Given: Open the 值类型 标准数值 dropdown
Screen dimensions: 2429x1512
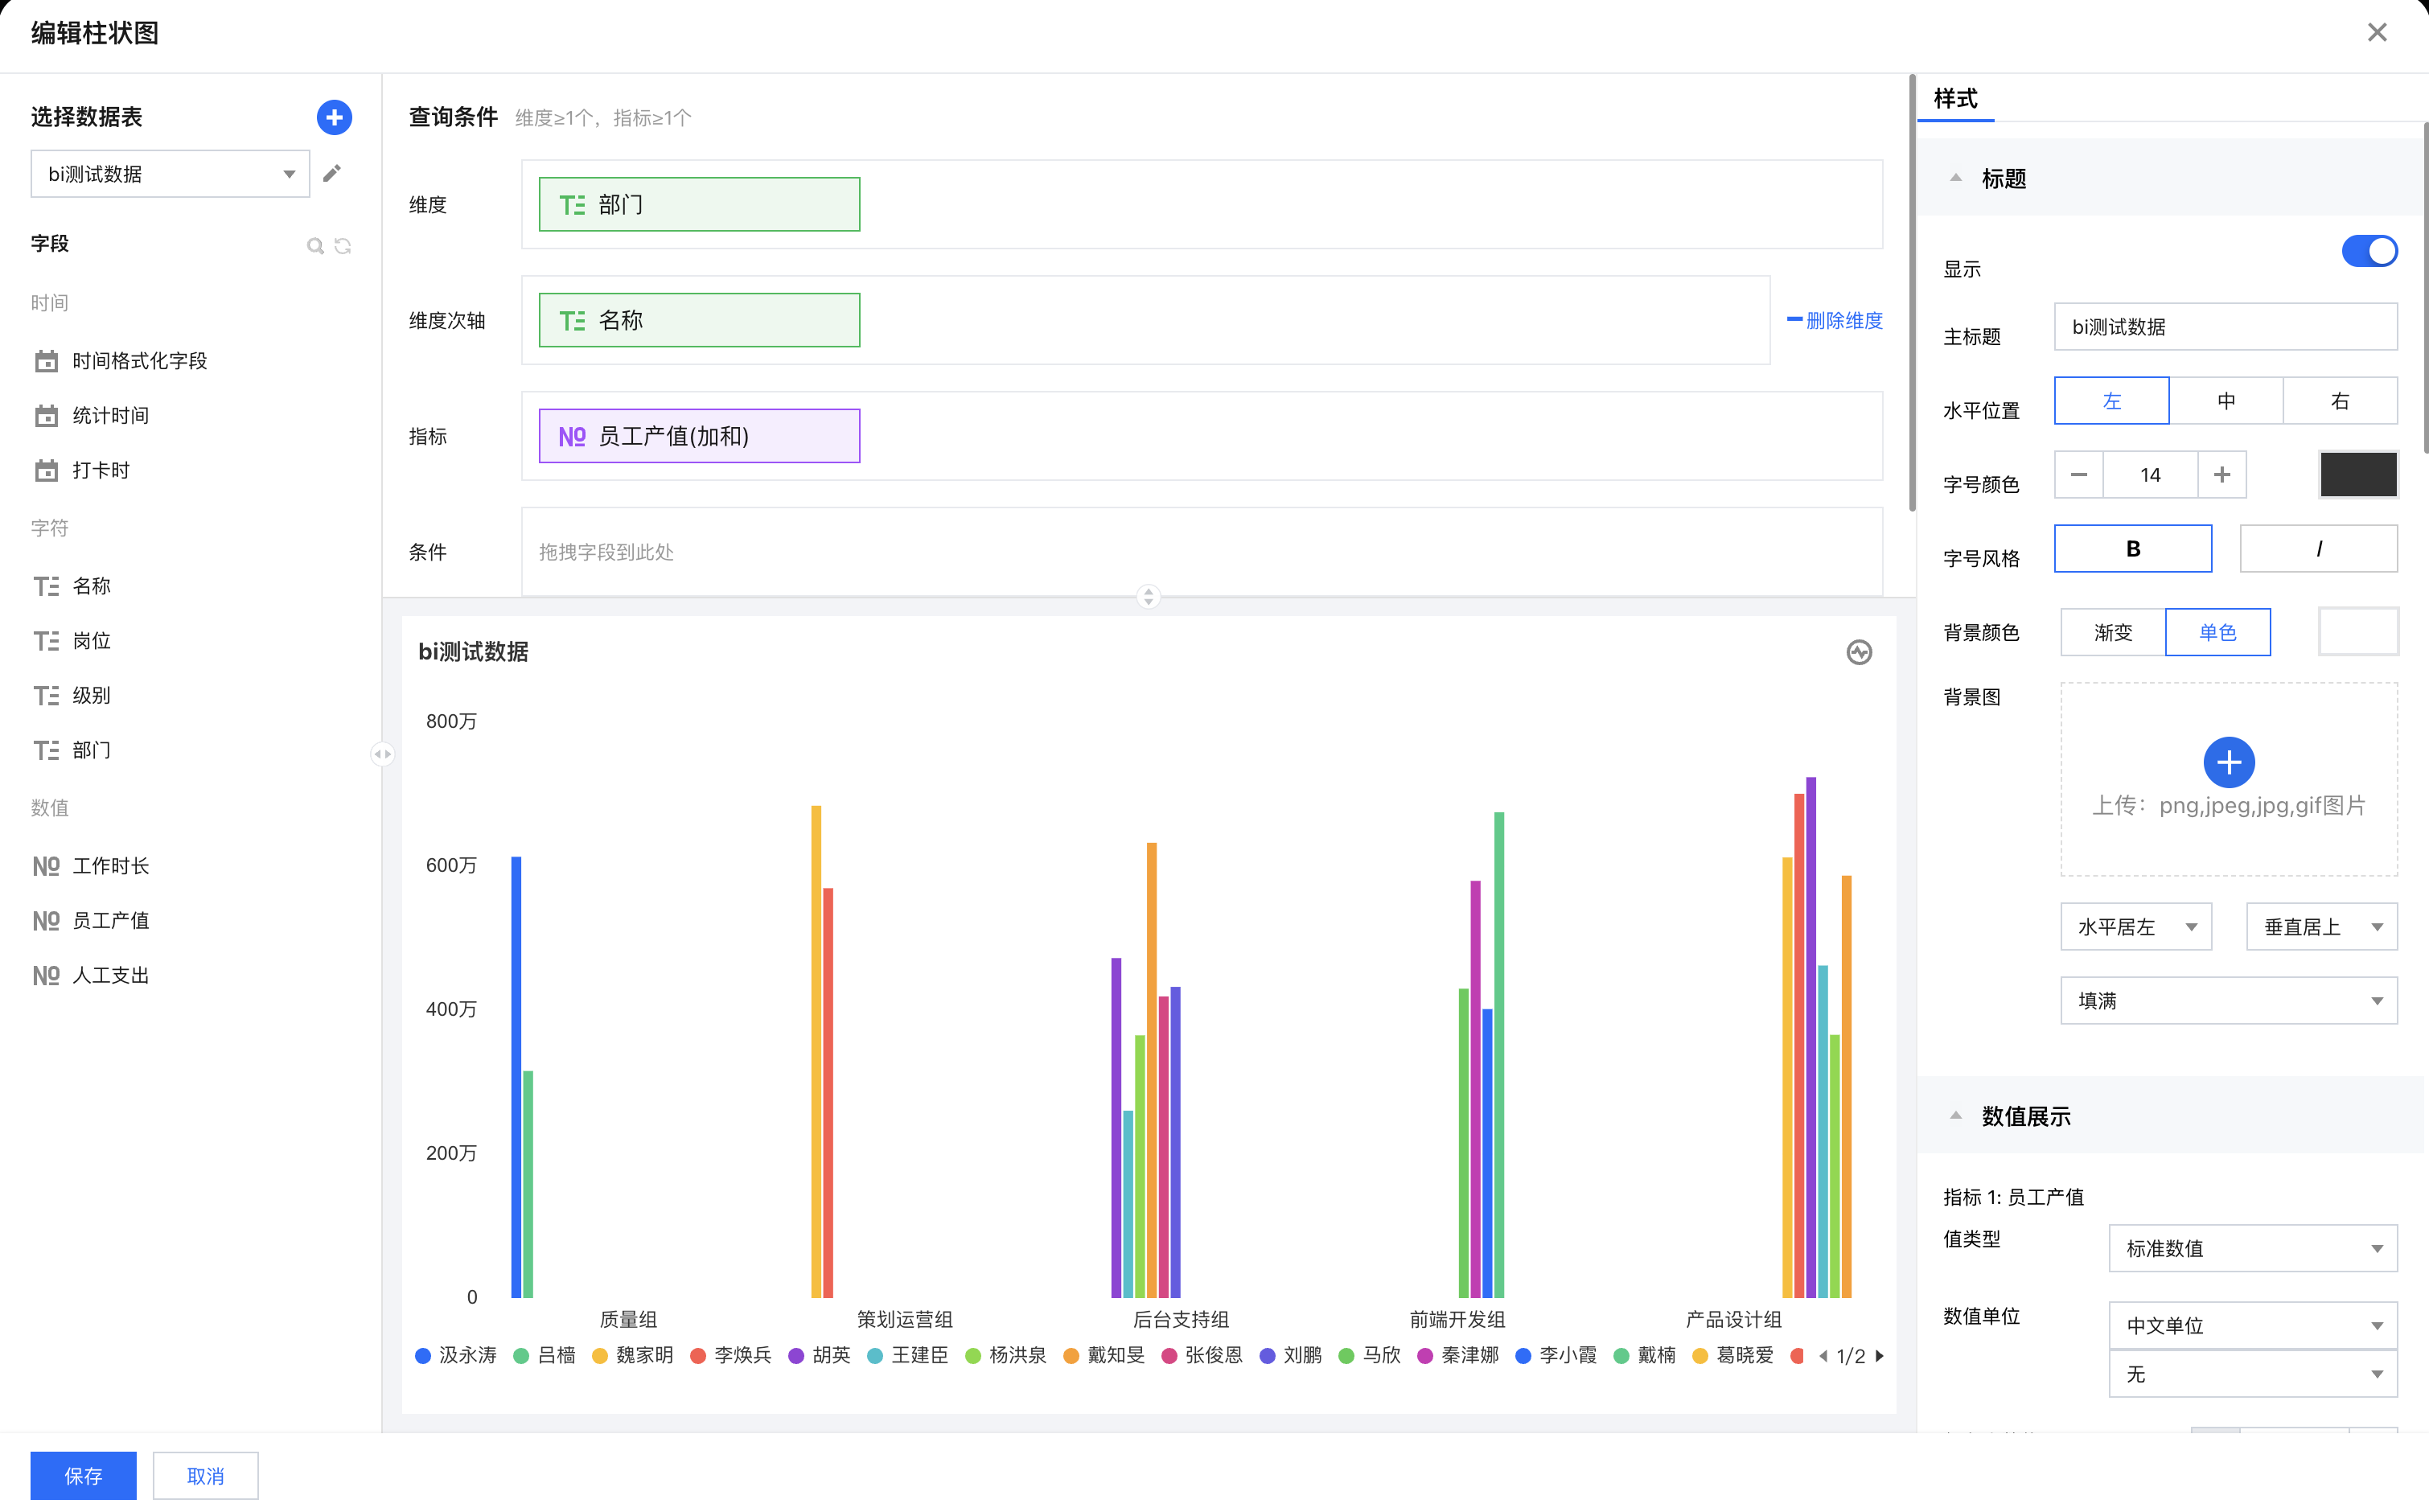Looking at the screenshot, I should click(x=2252, y=1248).
